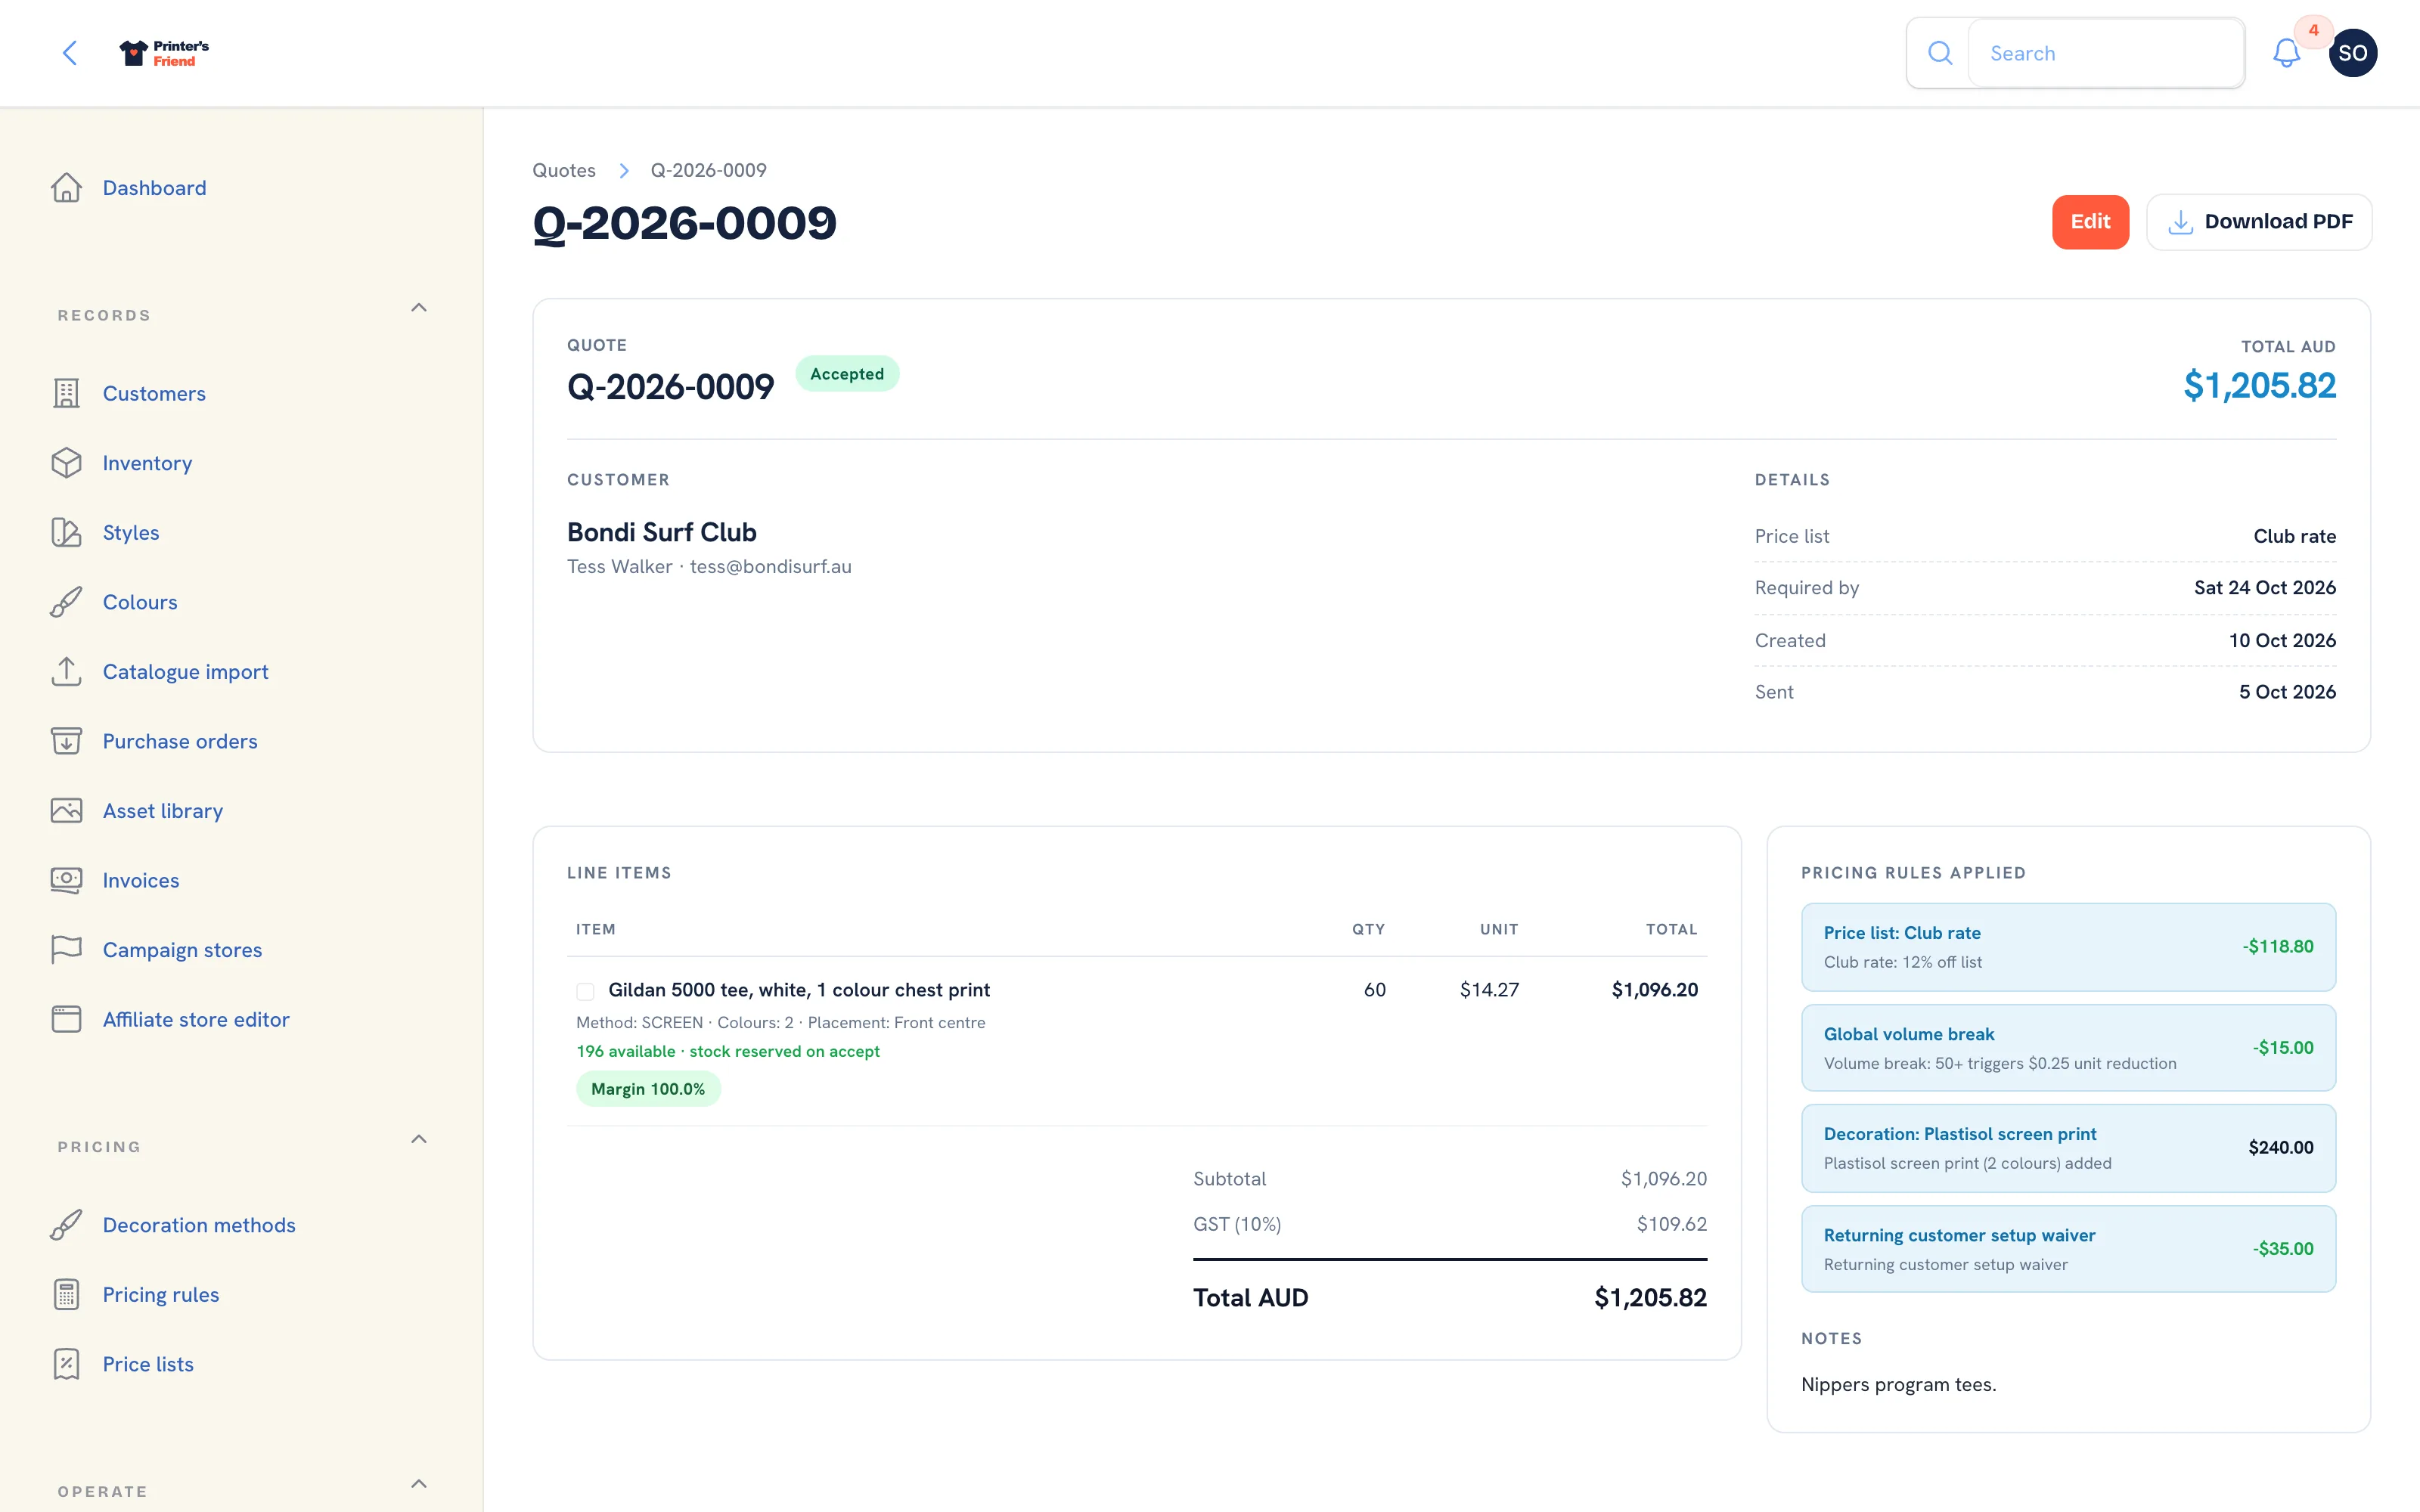Go to Quotes breadcrumb link
Screen dimensions: 2420x1512
[x=563, y=170]
